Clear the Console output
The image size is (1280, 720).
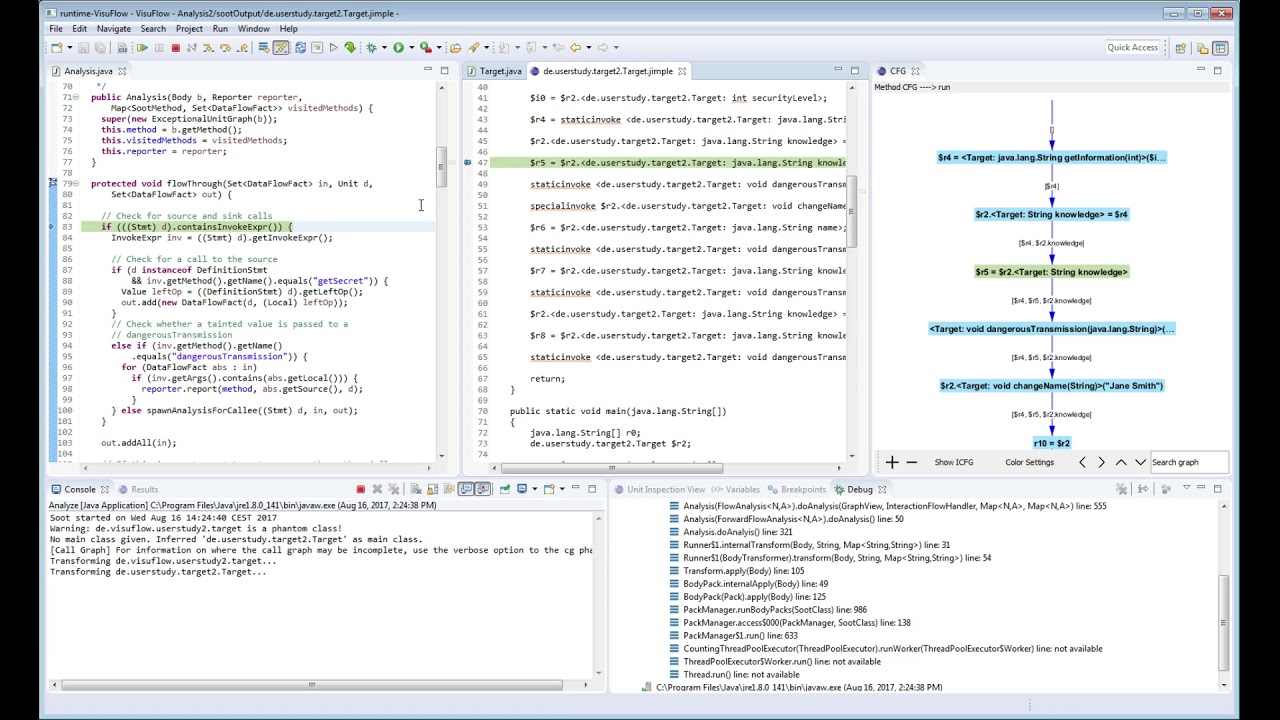416,489
